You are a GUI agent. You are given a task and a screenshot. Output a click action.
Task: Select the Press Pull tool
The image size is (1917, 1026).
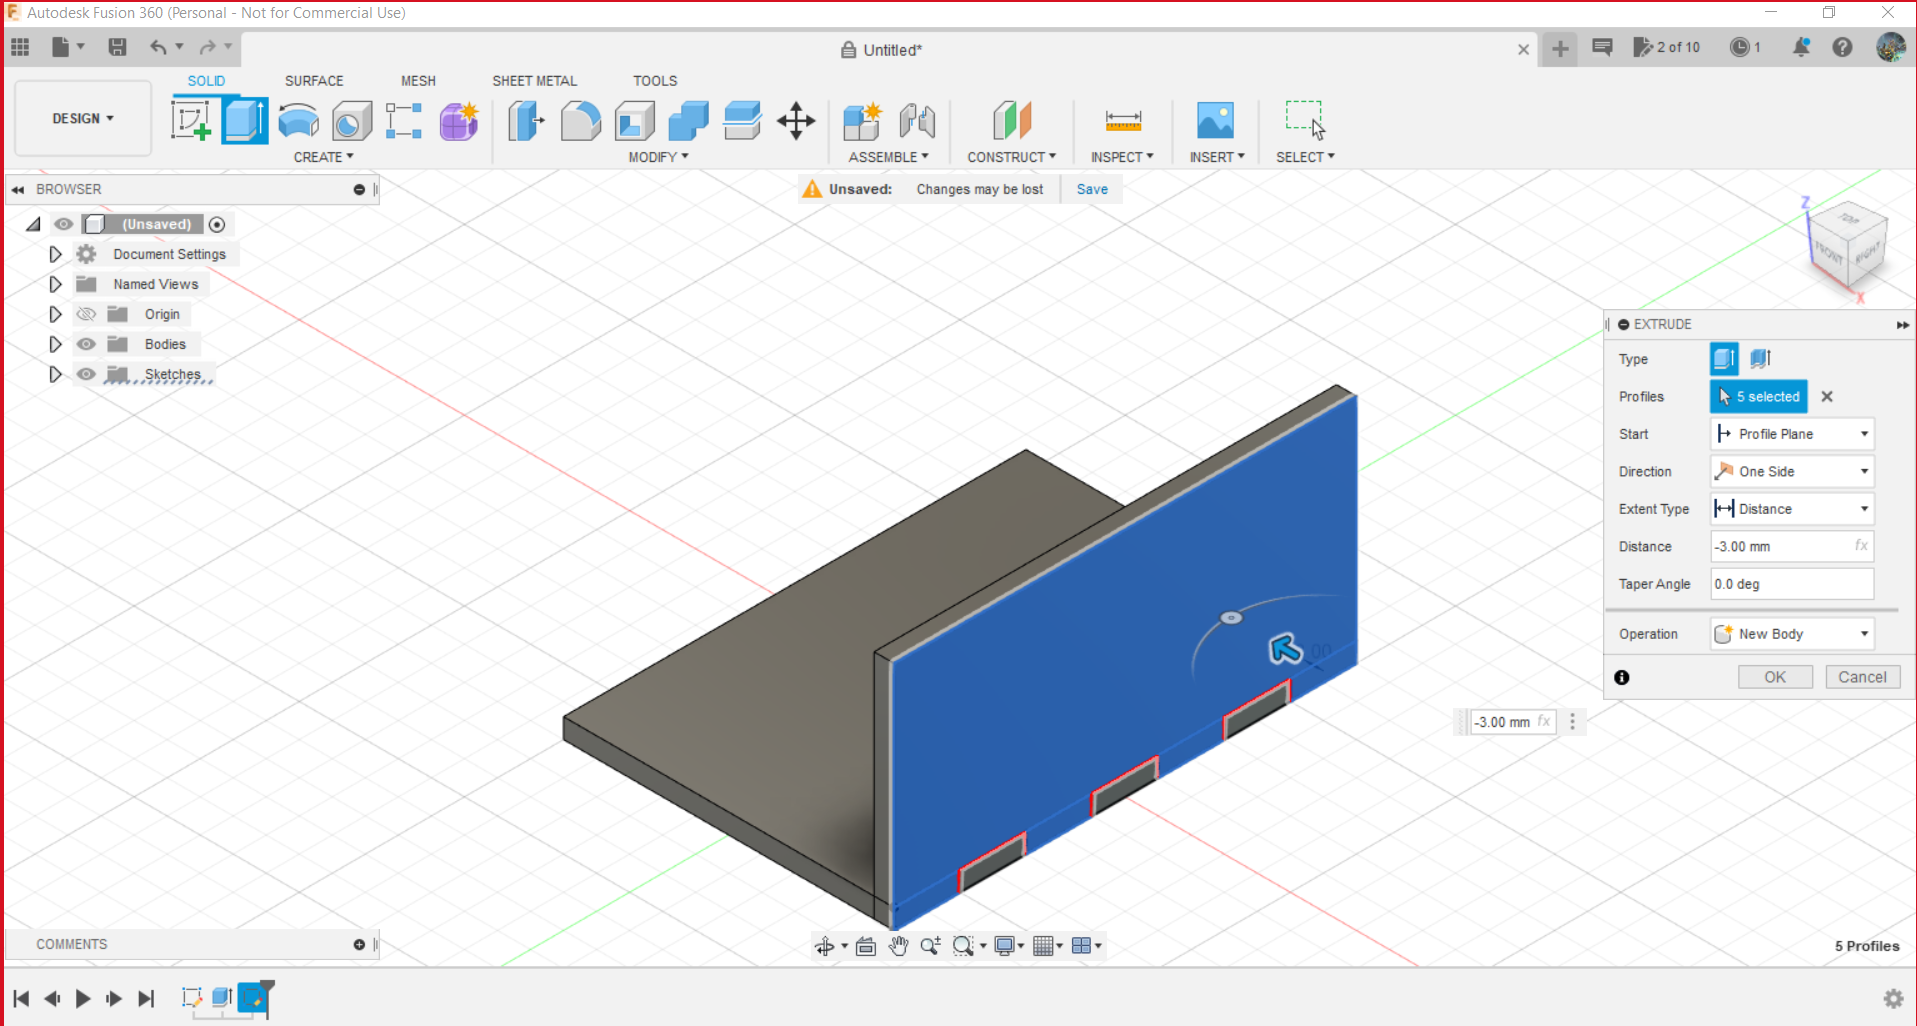(526, 121)
